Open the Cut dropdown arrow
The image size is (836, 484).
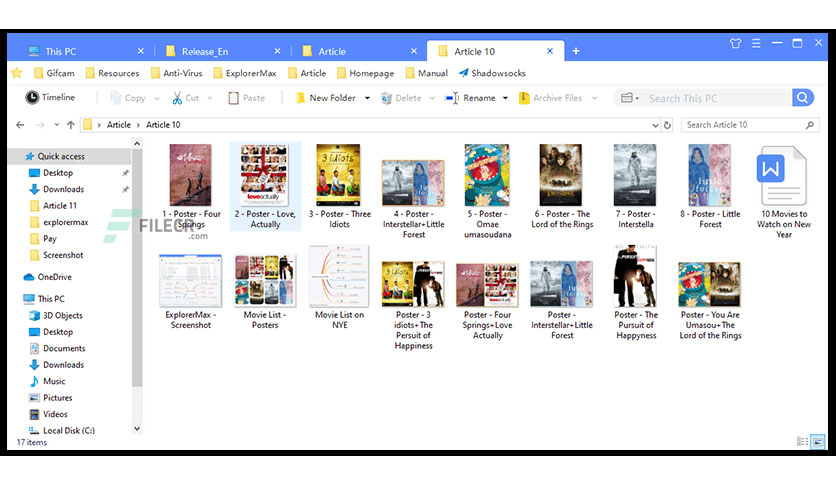[210, 99]
